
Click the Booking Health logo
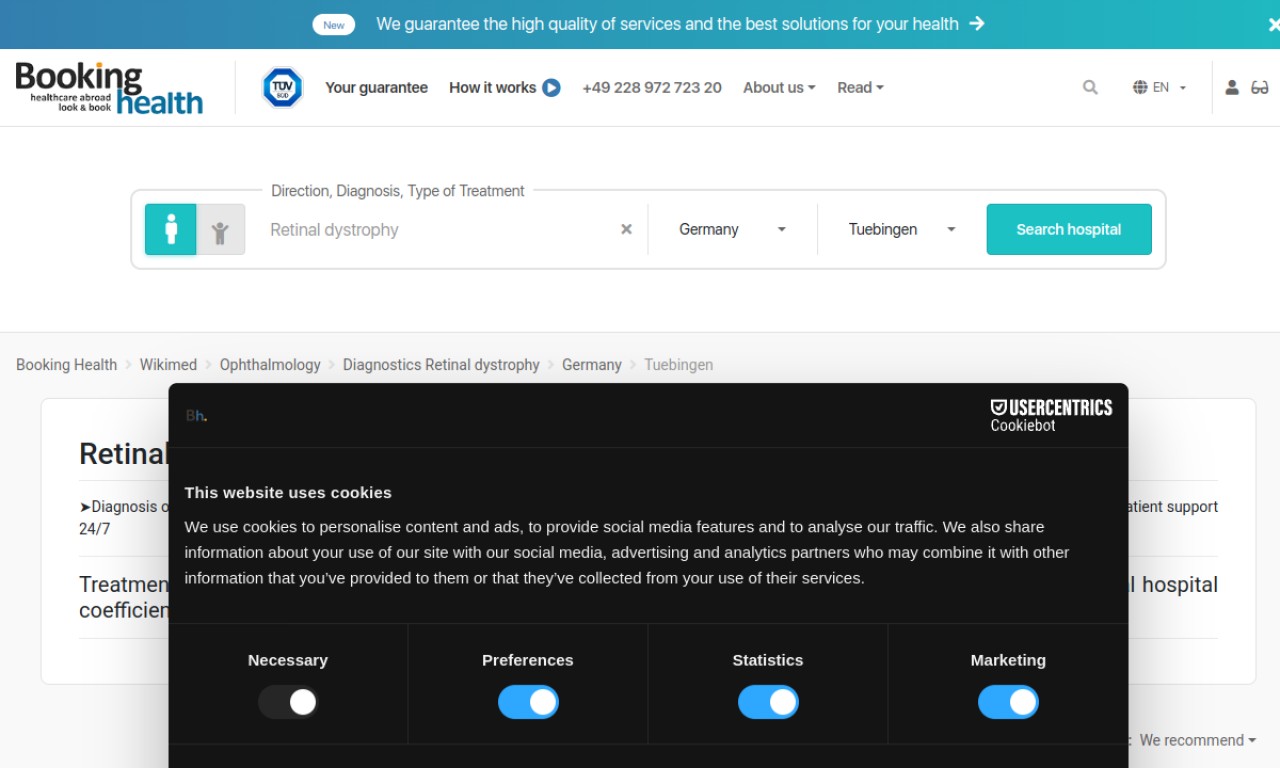pos(109,88)
